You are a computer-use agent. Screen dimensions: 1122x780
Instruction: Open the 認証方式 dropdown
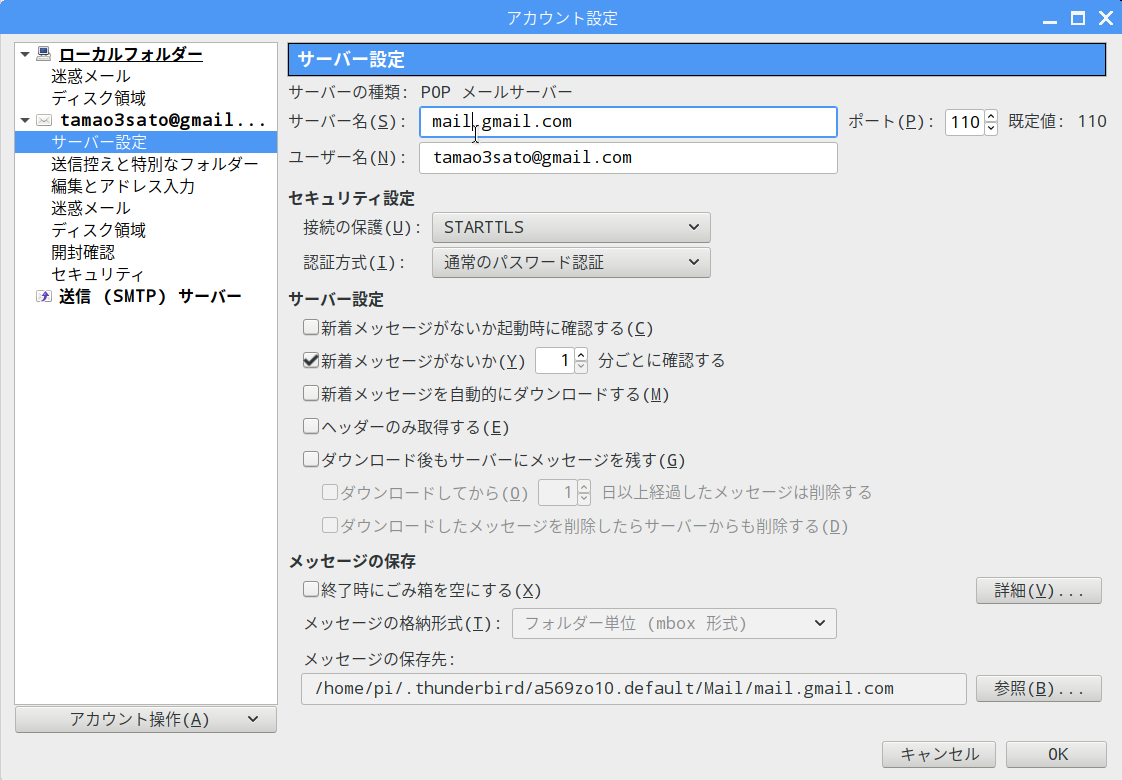571,263
